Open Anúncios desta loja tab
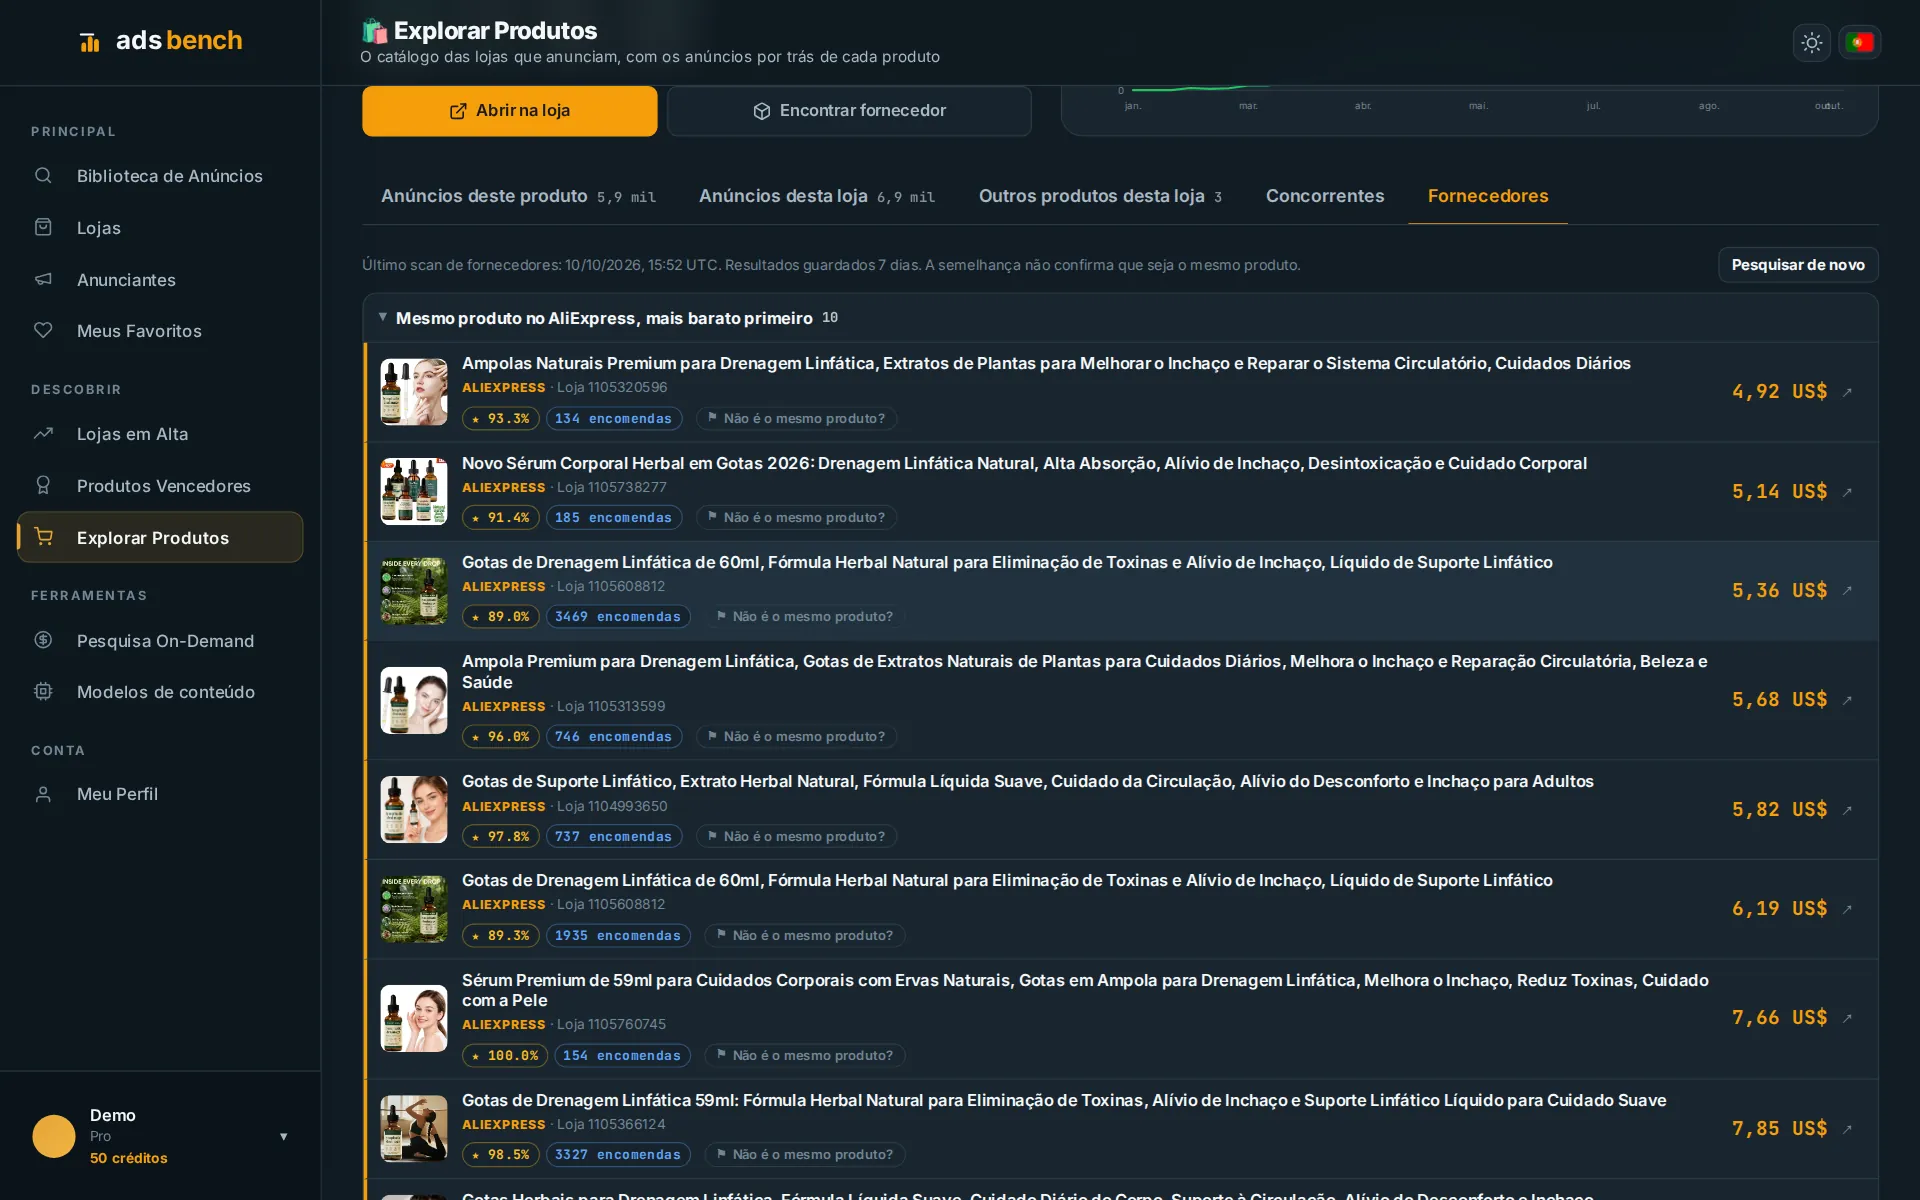The height and width of the screenshot is (1200, 1920). point(817,196)
